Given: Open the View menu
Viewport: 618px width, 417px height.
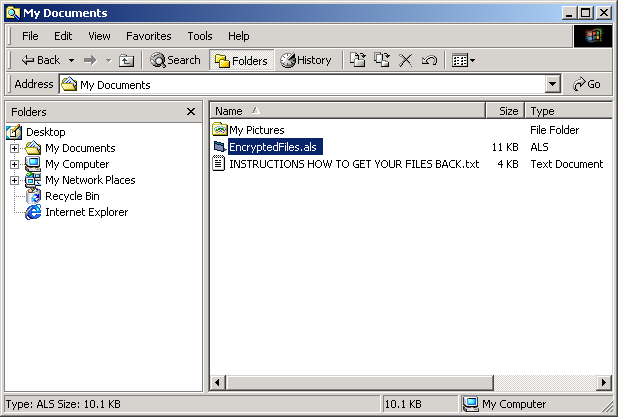Looking at the screenshot, I should [99, 36].
